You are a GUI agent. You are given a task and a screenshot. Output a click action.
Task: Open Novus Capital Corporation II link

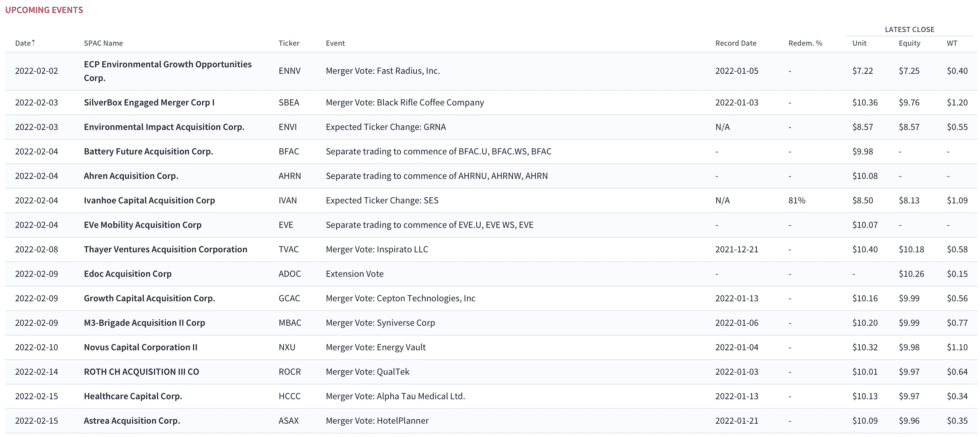coord(141,348)
